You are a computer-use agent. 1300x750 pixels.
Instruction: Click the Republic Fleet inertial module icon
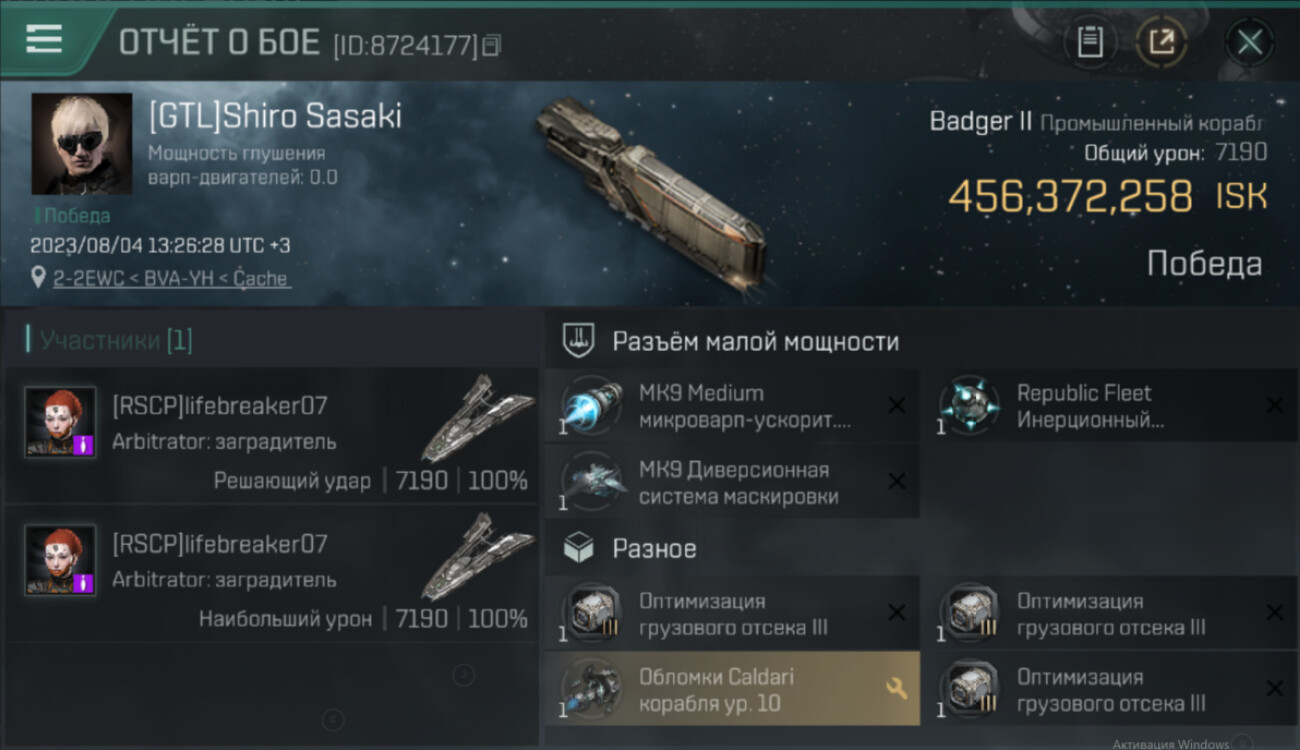click(x=970, y=405)
